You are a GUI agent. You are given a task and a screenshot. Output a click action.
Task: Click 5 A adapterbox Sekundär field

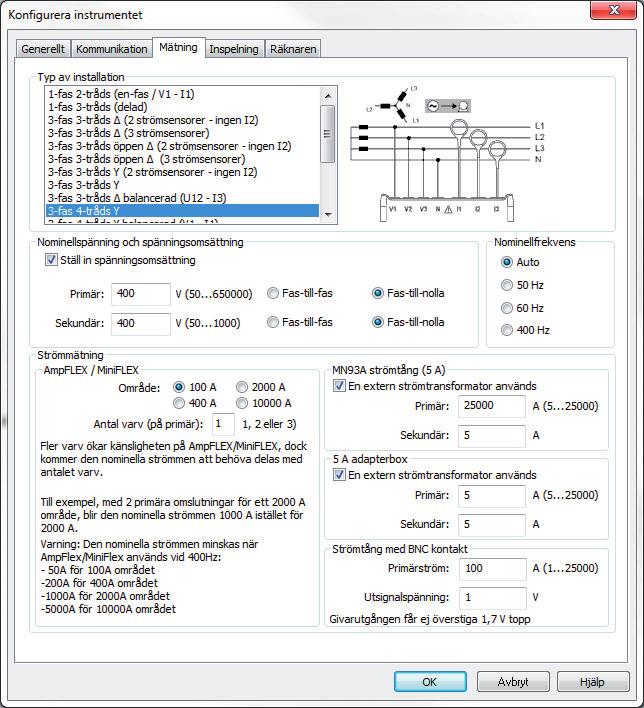[x=492, y=525]
